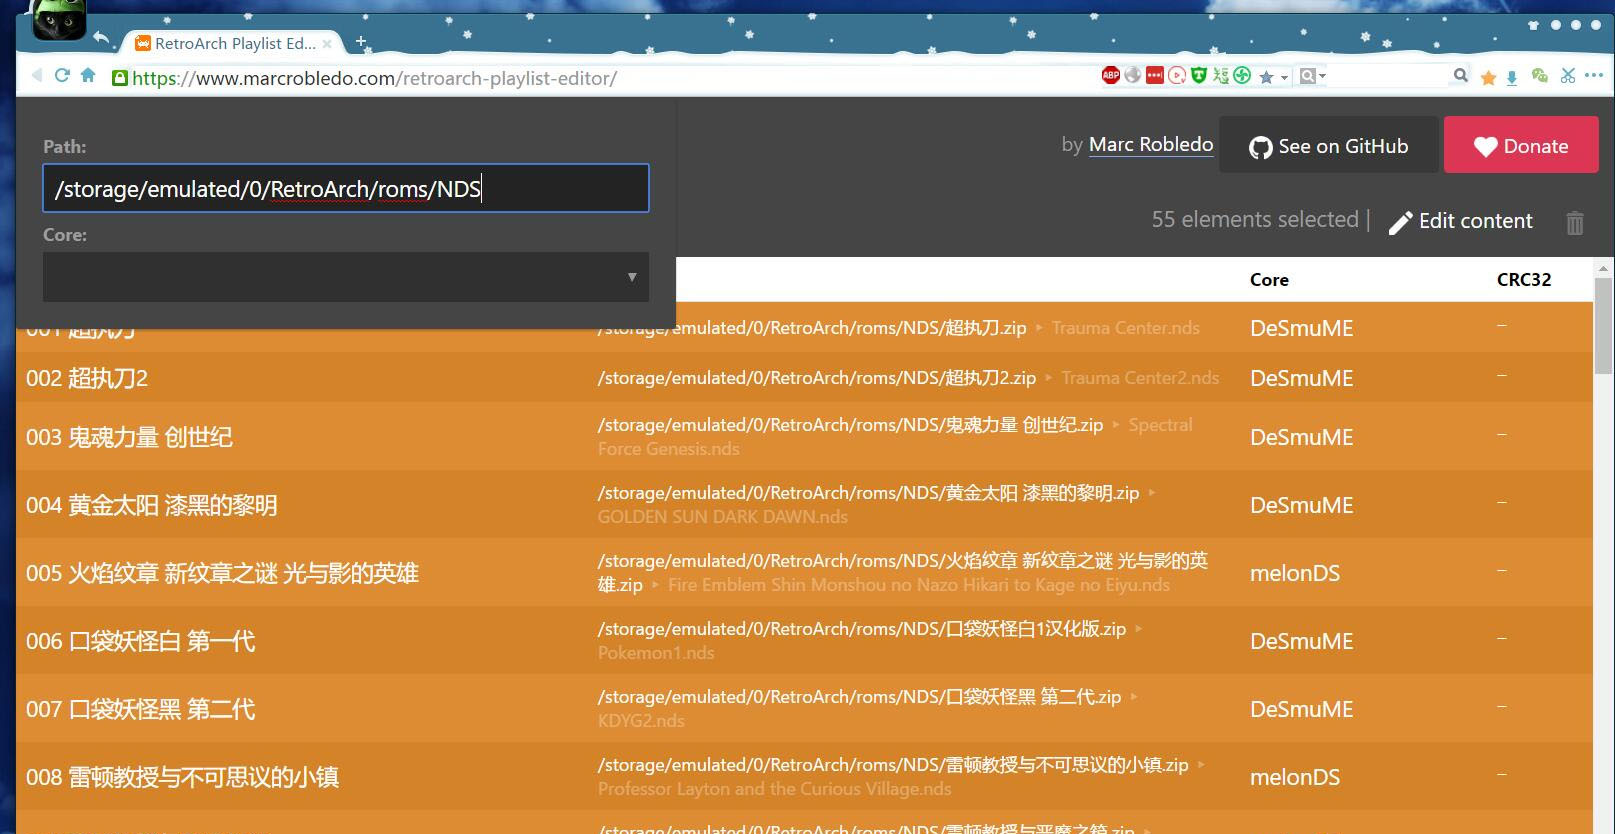Open the search engine selector dropdown
Screen dimensions: 1615x834
(x=1312, y=76)
